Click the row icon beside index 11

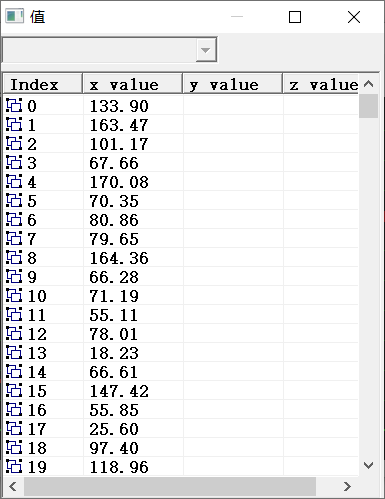(14, 314)
